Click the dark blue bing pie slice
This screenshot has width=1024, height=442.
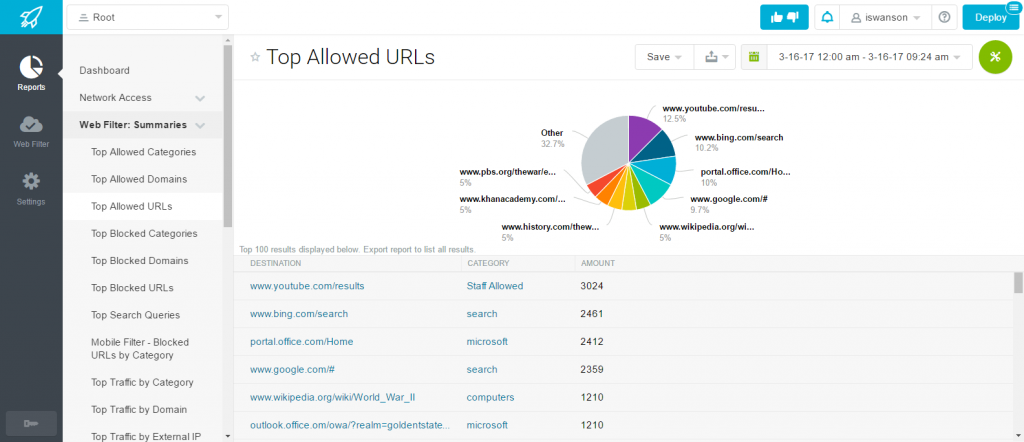tap(658, 148)
